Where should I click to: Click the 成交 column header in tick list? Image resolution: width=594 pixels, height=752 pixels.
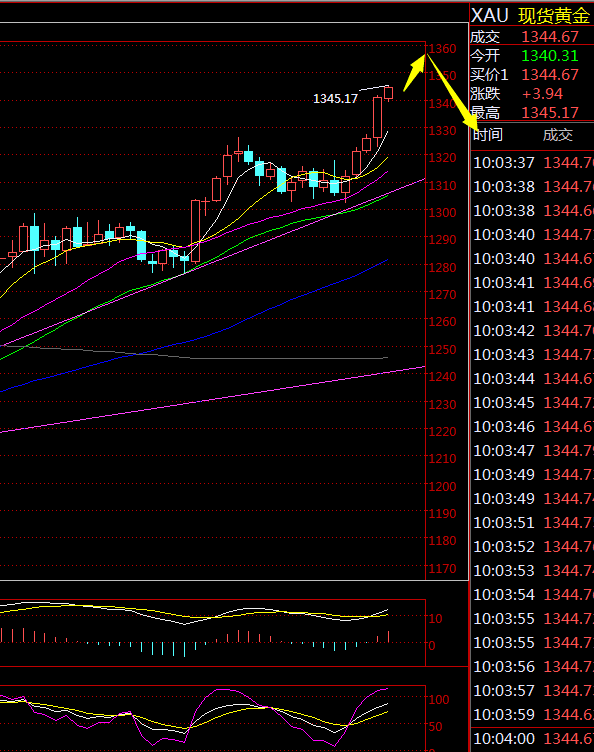point(558,135)
